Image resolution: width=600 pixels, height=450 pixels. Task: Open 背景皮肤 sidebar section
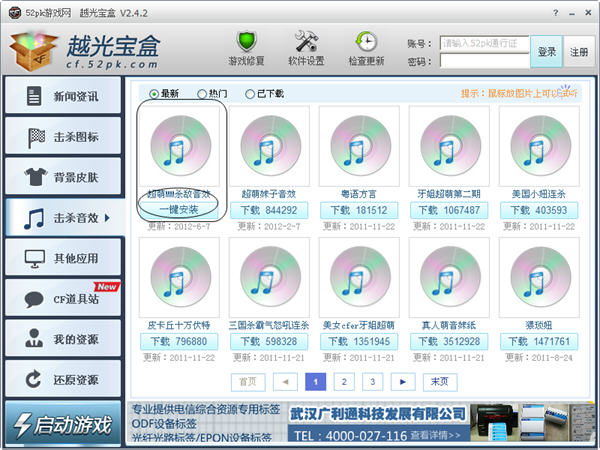[64, 177]
